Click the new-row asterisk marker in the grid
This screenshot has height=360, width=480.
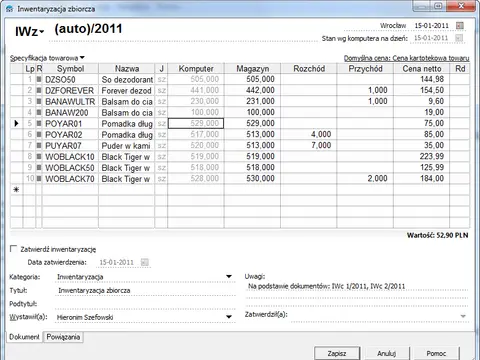click(x=16, y=189)
